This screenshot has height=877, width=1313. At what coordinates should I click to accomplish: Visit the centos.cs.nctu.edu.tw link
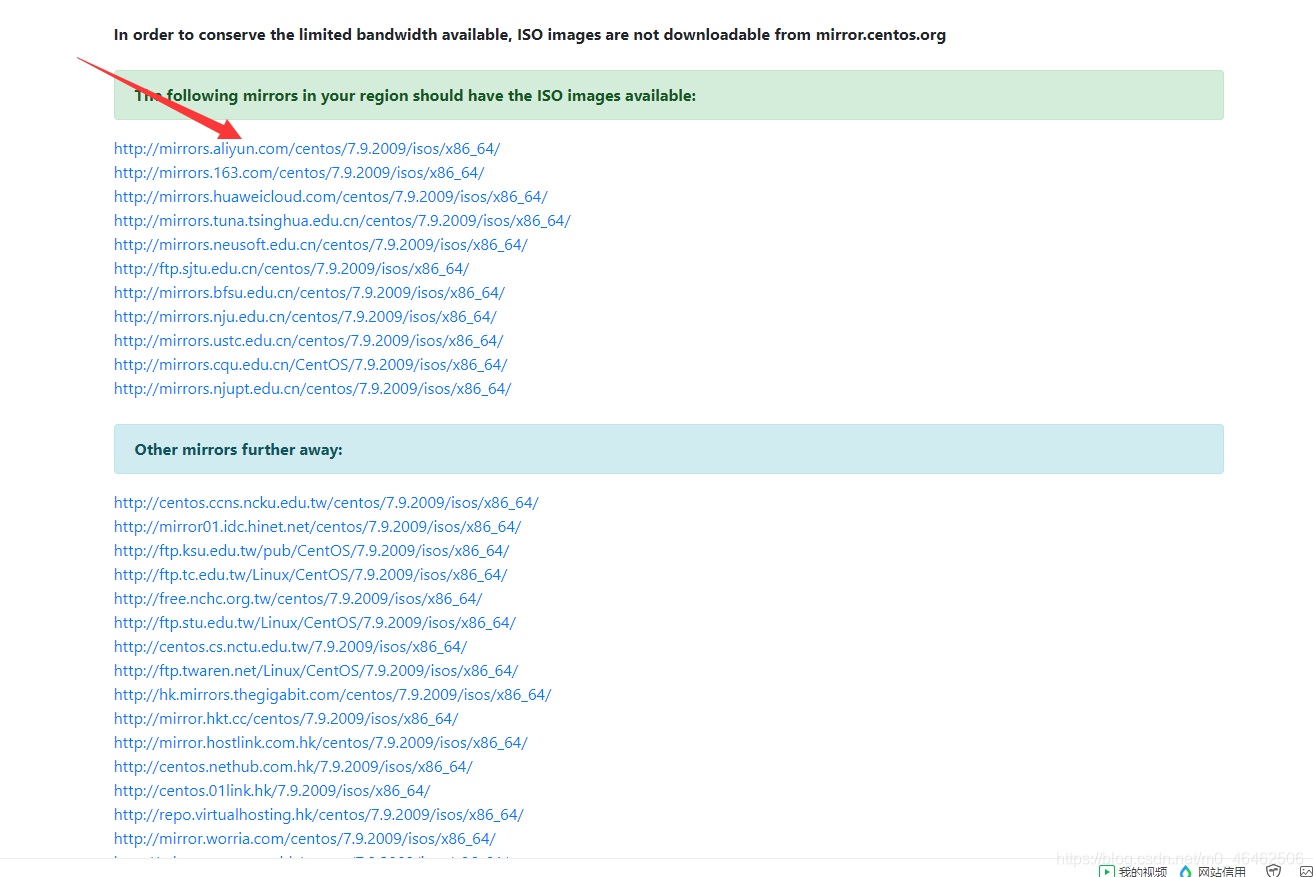(x=290, y=647)
